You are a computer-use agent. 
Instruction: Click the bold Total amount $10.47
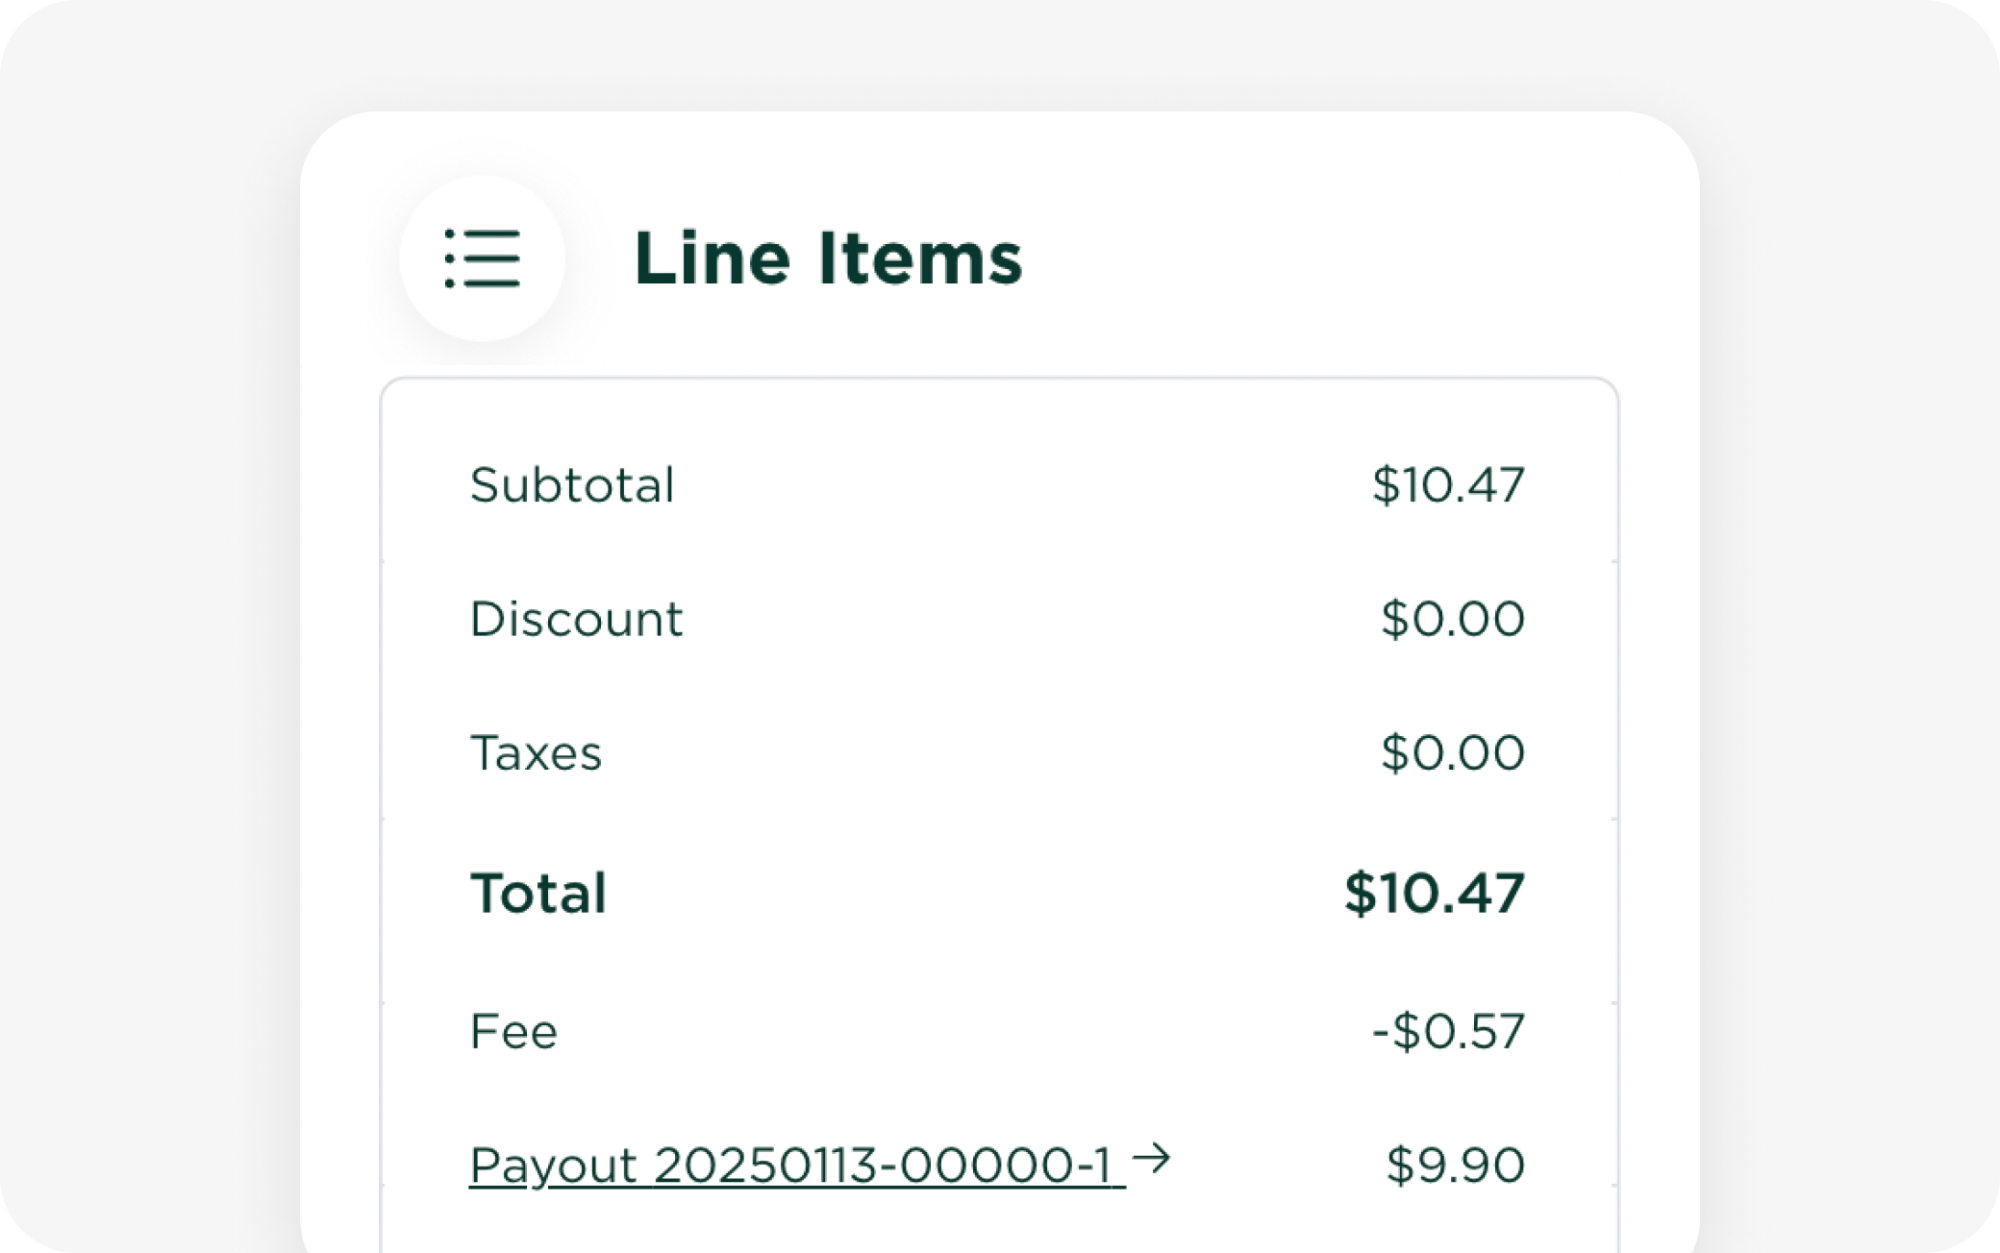tap(1434, 893)
